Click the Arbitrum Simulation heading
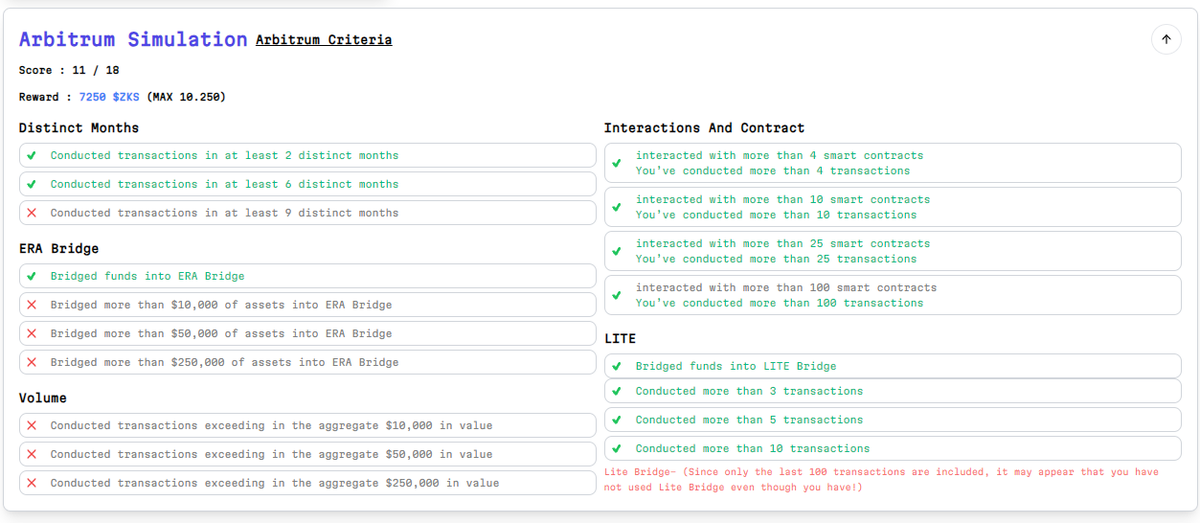The height and width of the screenshot is (523, 1200). pos(133,40)
